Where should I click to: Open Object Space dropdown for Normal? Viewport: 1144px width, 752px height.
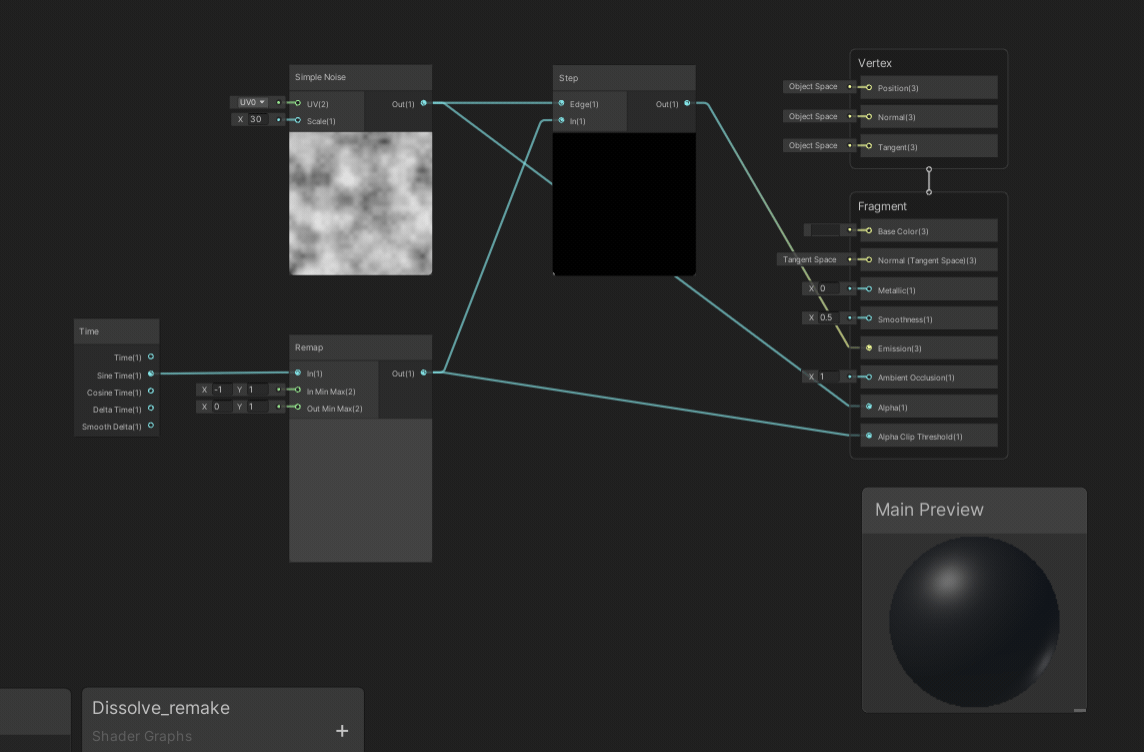tap(813, 116)
